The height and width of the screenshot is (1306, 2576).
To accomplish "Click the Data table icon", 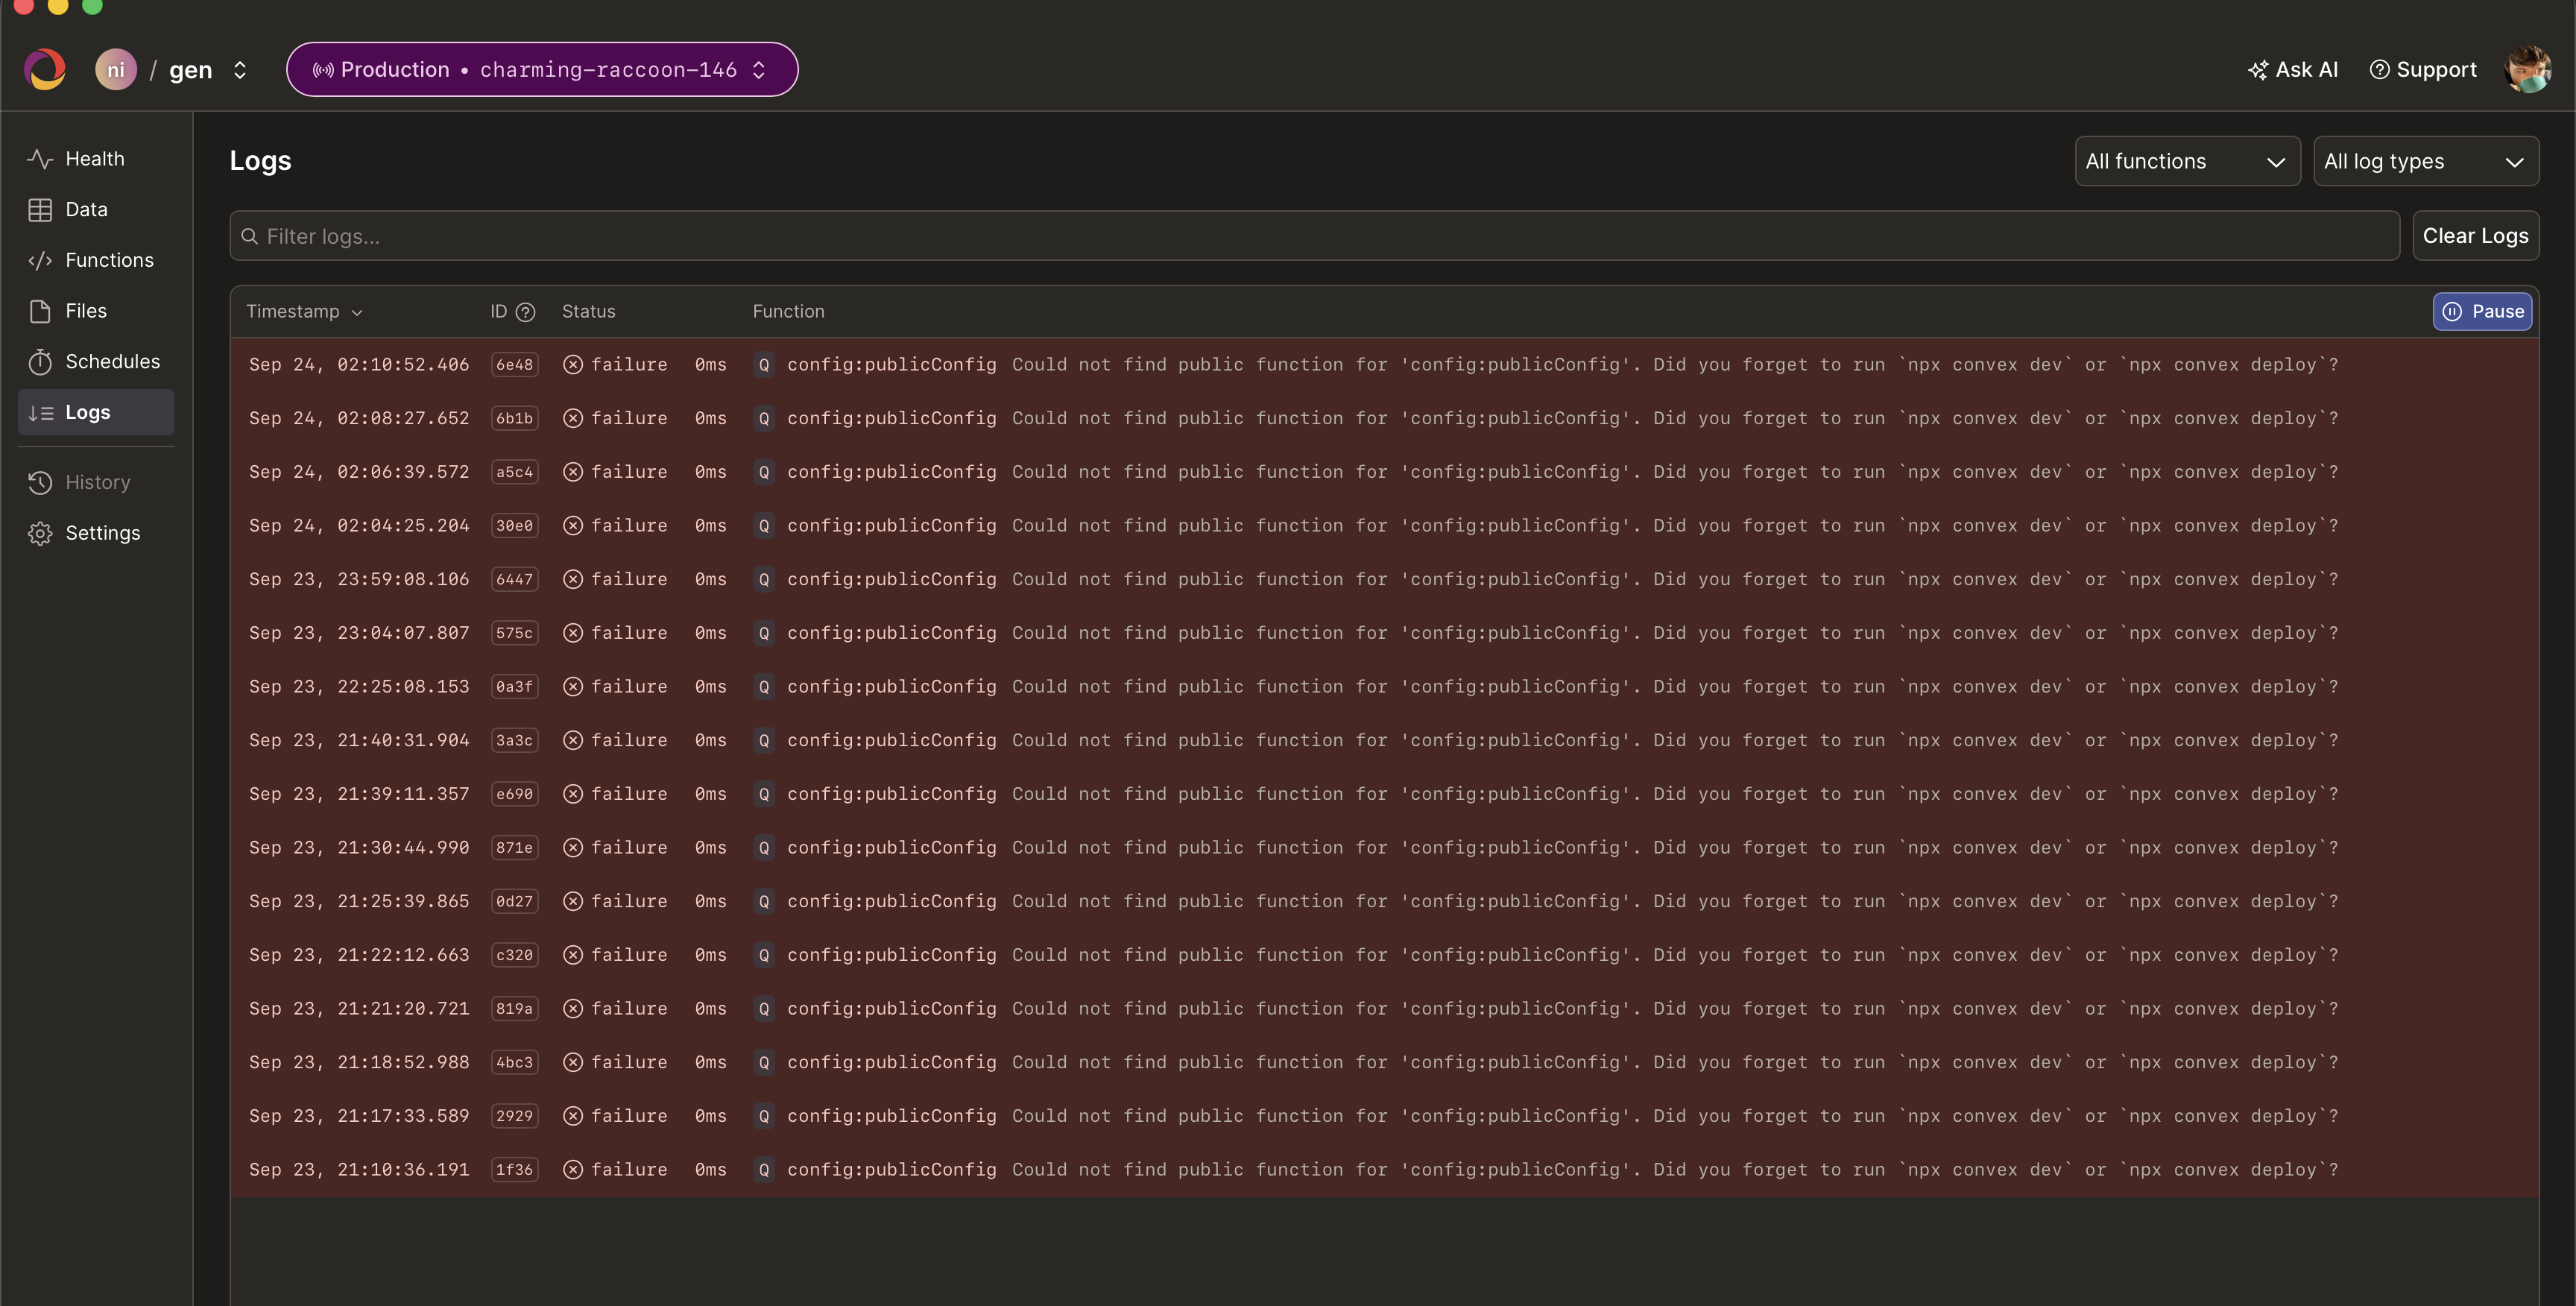I will tap(40, 209).
